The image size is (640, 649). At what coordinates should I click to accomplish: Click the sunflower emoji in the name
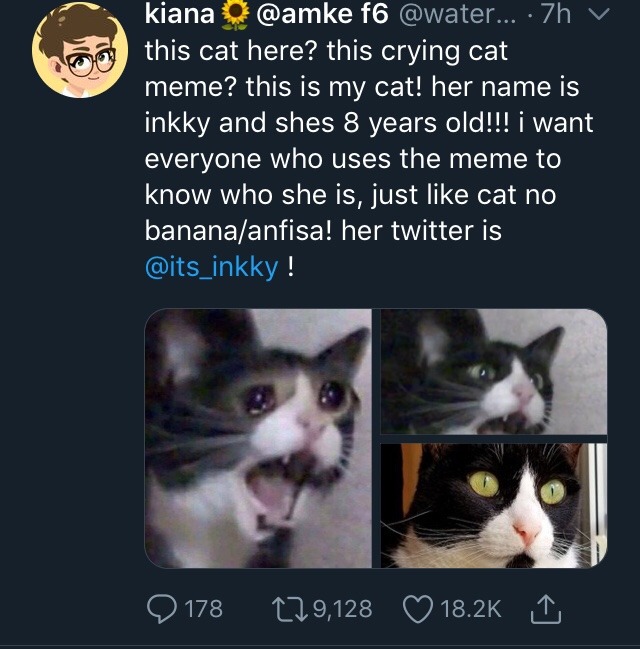[x=234, y=16]
